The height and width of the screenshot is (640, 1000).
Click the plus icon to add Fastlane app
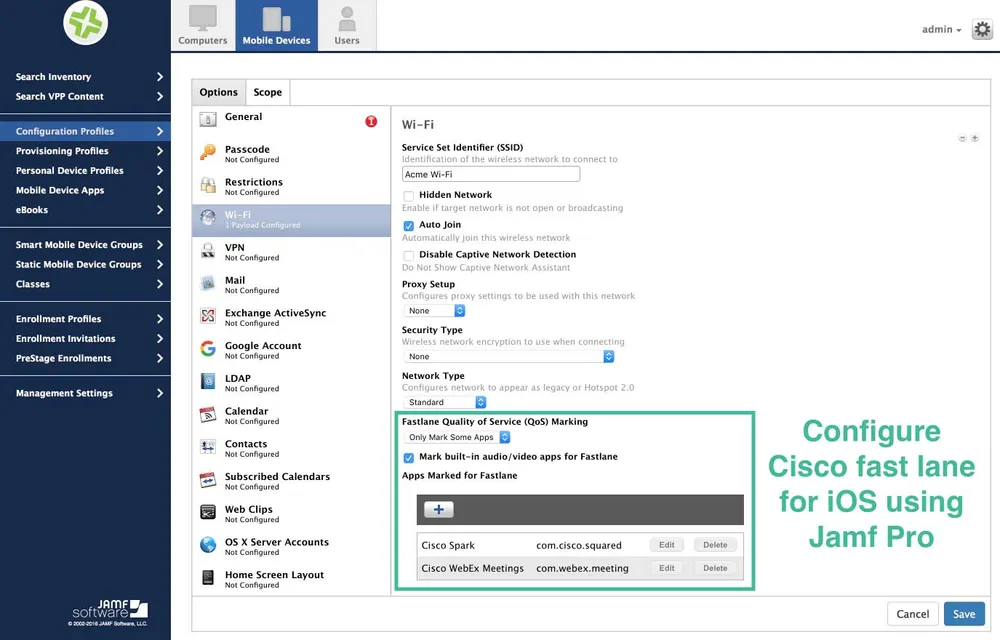[439, 509]
